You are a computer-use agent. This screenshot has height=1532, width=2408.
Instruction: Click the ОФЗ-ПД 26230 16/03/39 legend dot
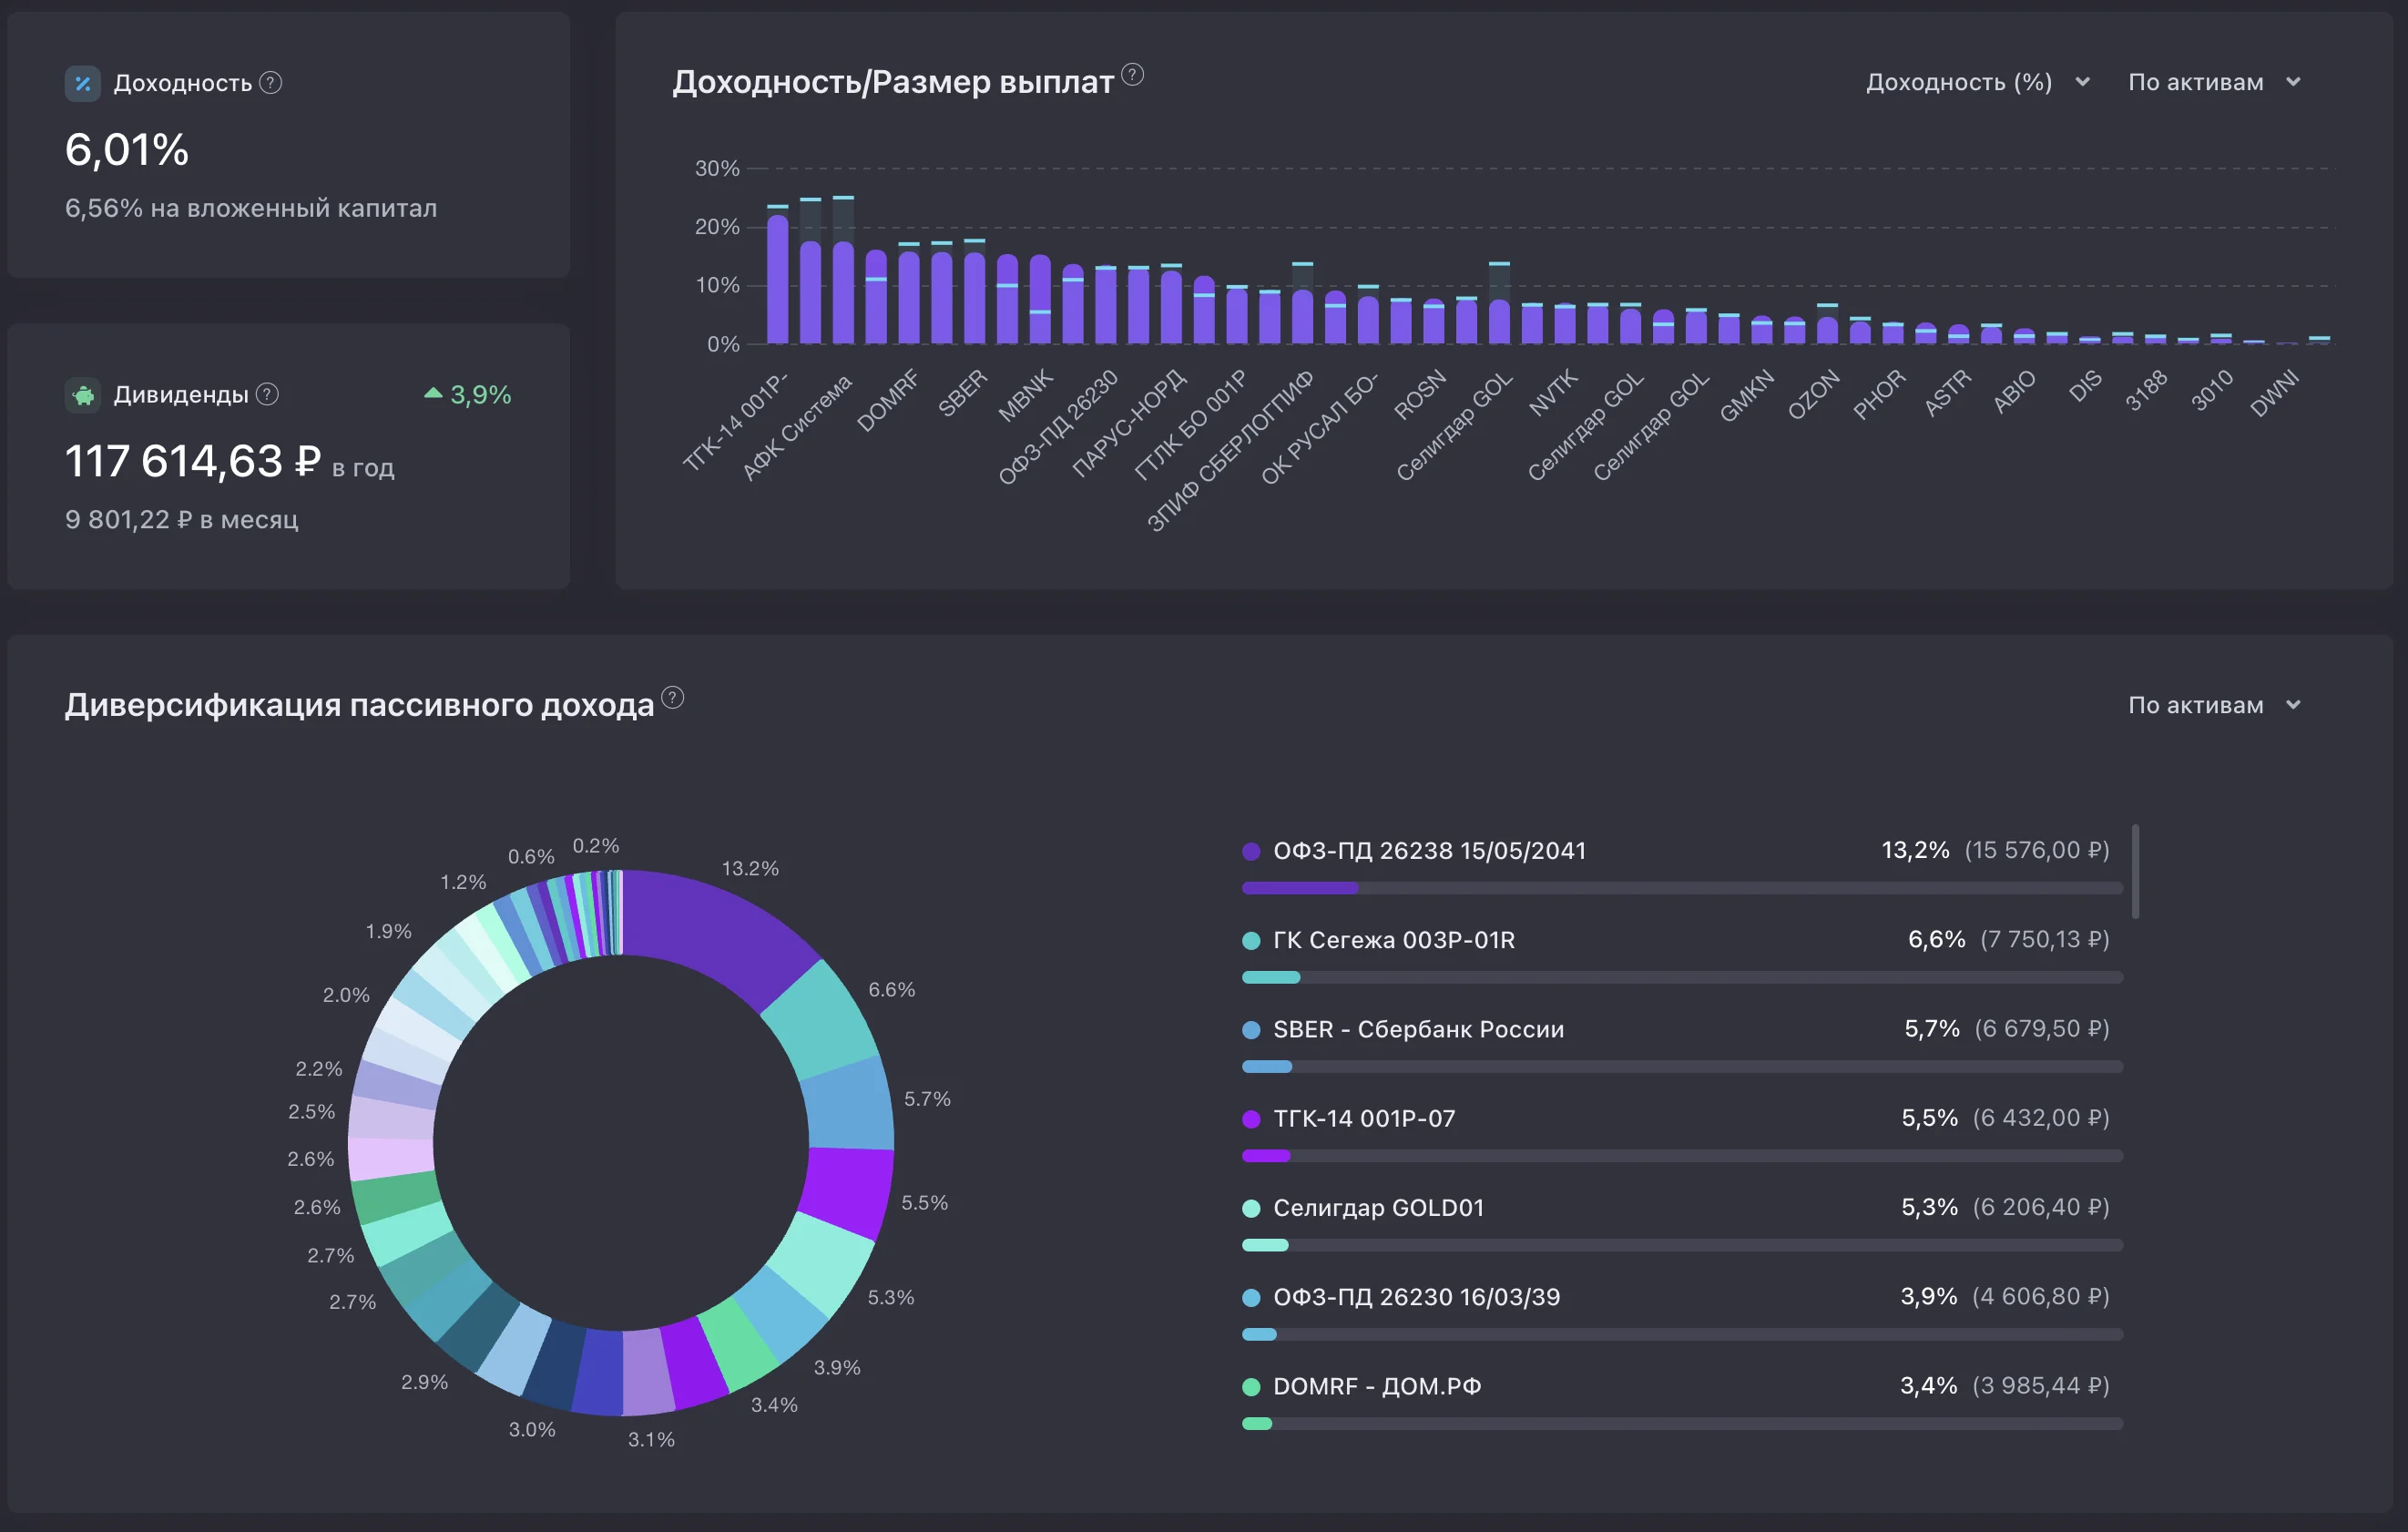[1251, 1297]
